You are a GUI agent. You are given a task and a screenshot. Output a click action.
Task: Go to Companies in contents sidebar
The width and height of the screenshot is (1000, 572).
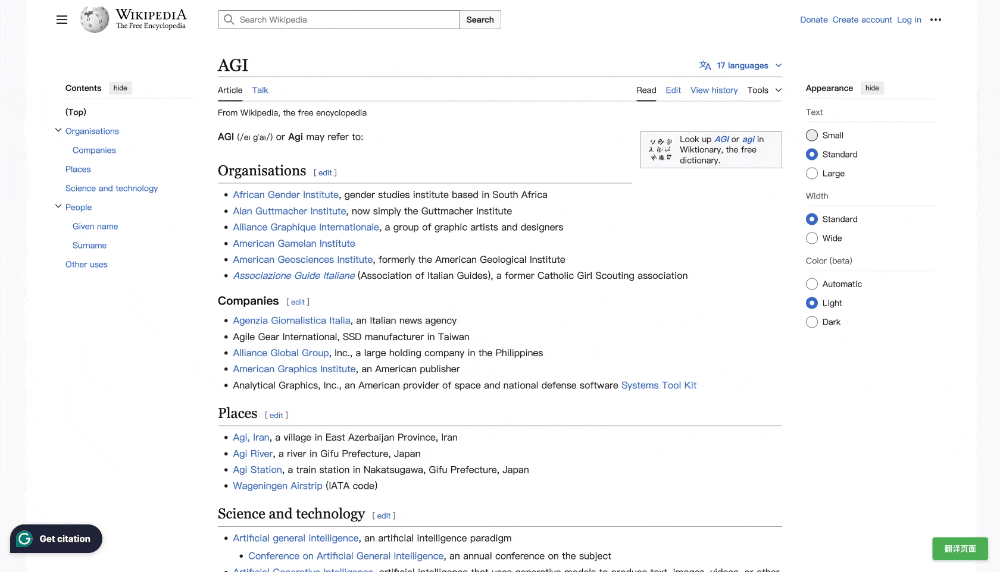94,150
